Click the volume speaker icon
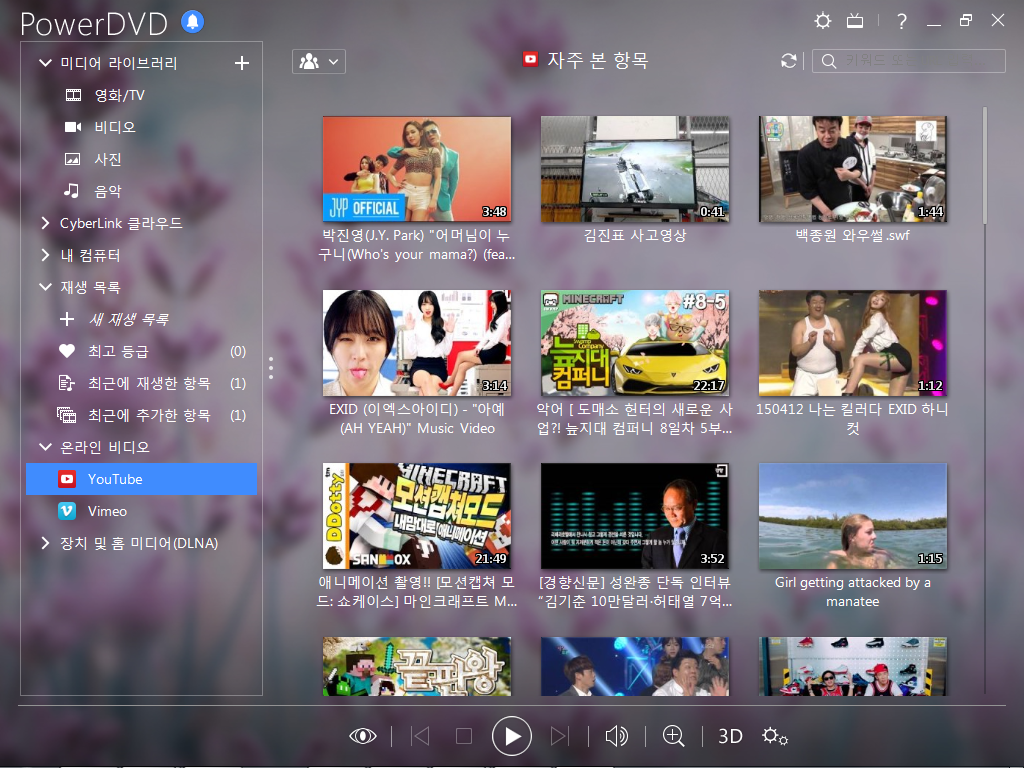Viewport: 1024px width, 768px height. (616, 736)
